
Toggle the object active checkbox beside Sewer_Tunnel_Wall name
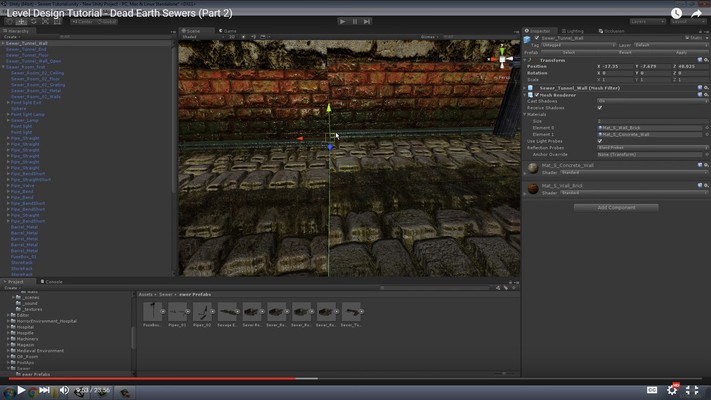click(537, 38)
